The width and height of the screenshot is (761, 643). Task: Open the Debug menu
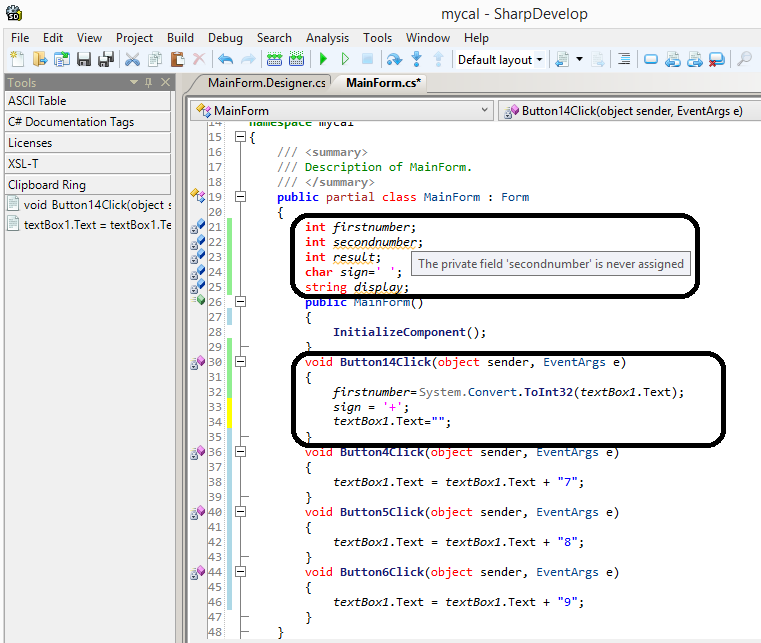[x=223, y=37]
